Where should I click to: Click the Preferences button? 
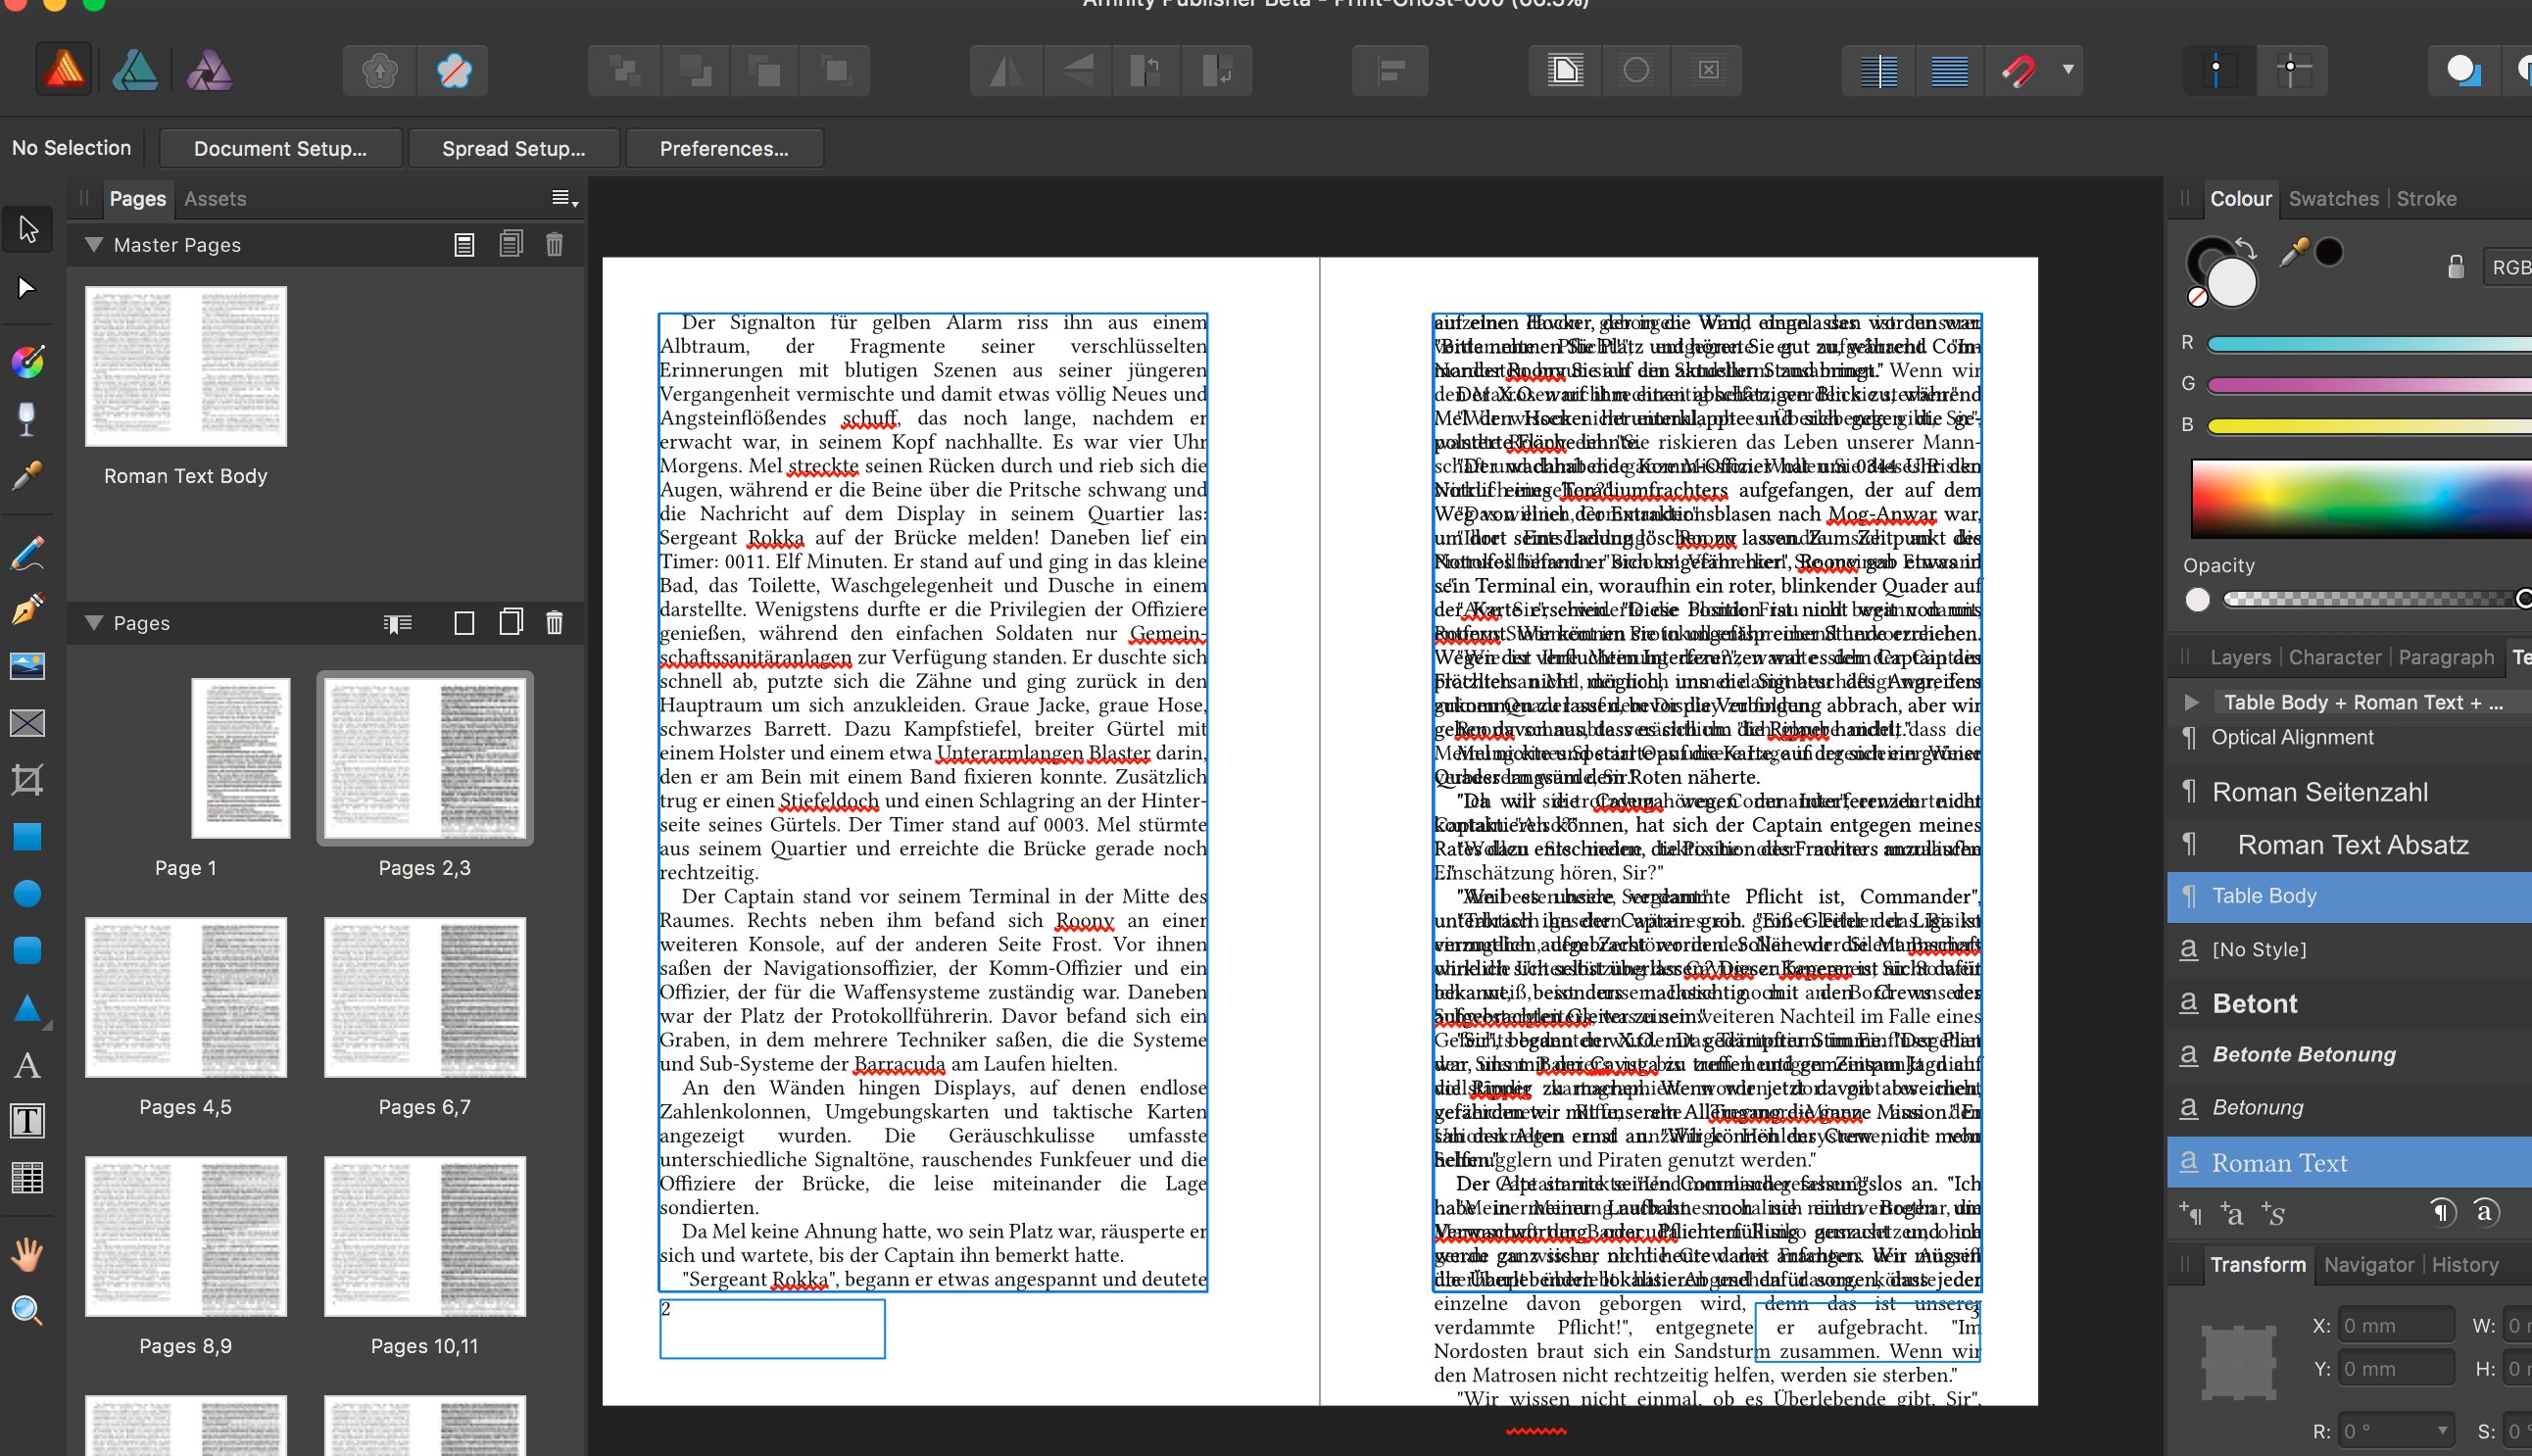pyautogui.click(x=724, y=149)
